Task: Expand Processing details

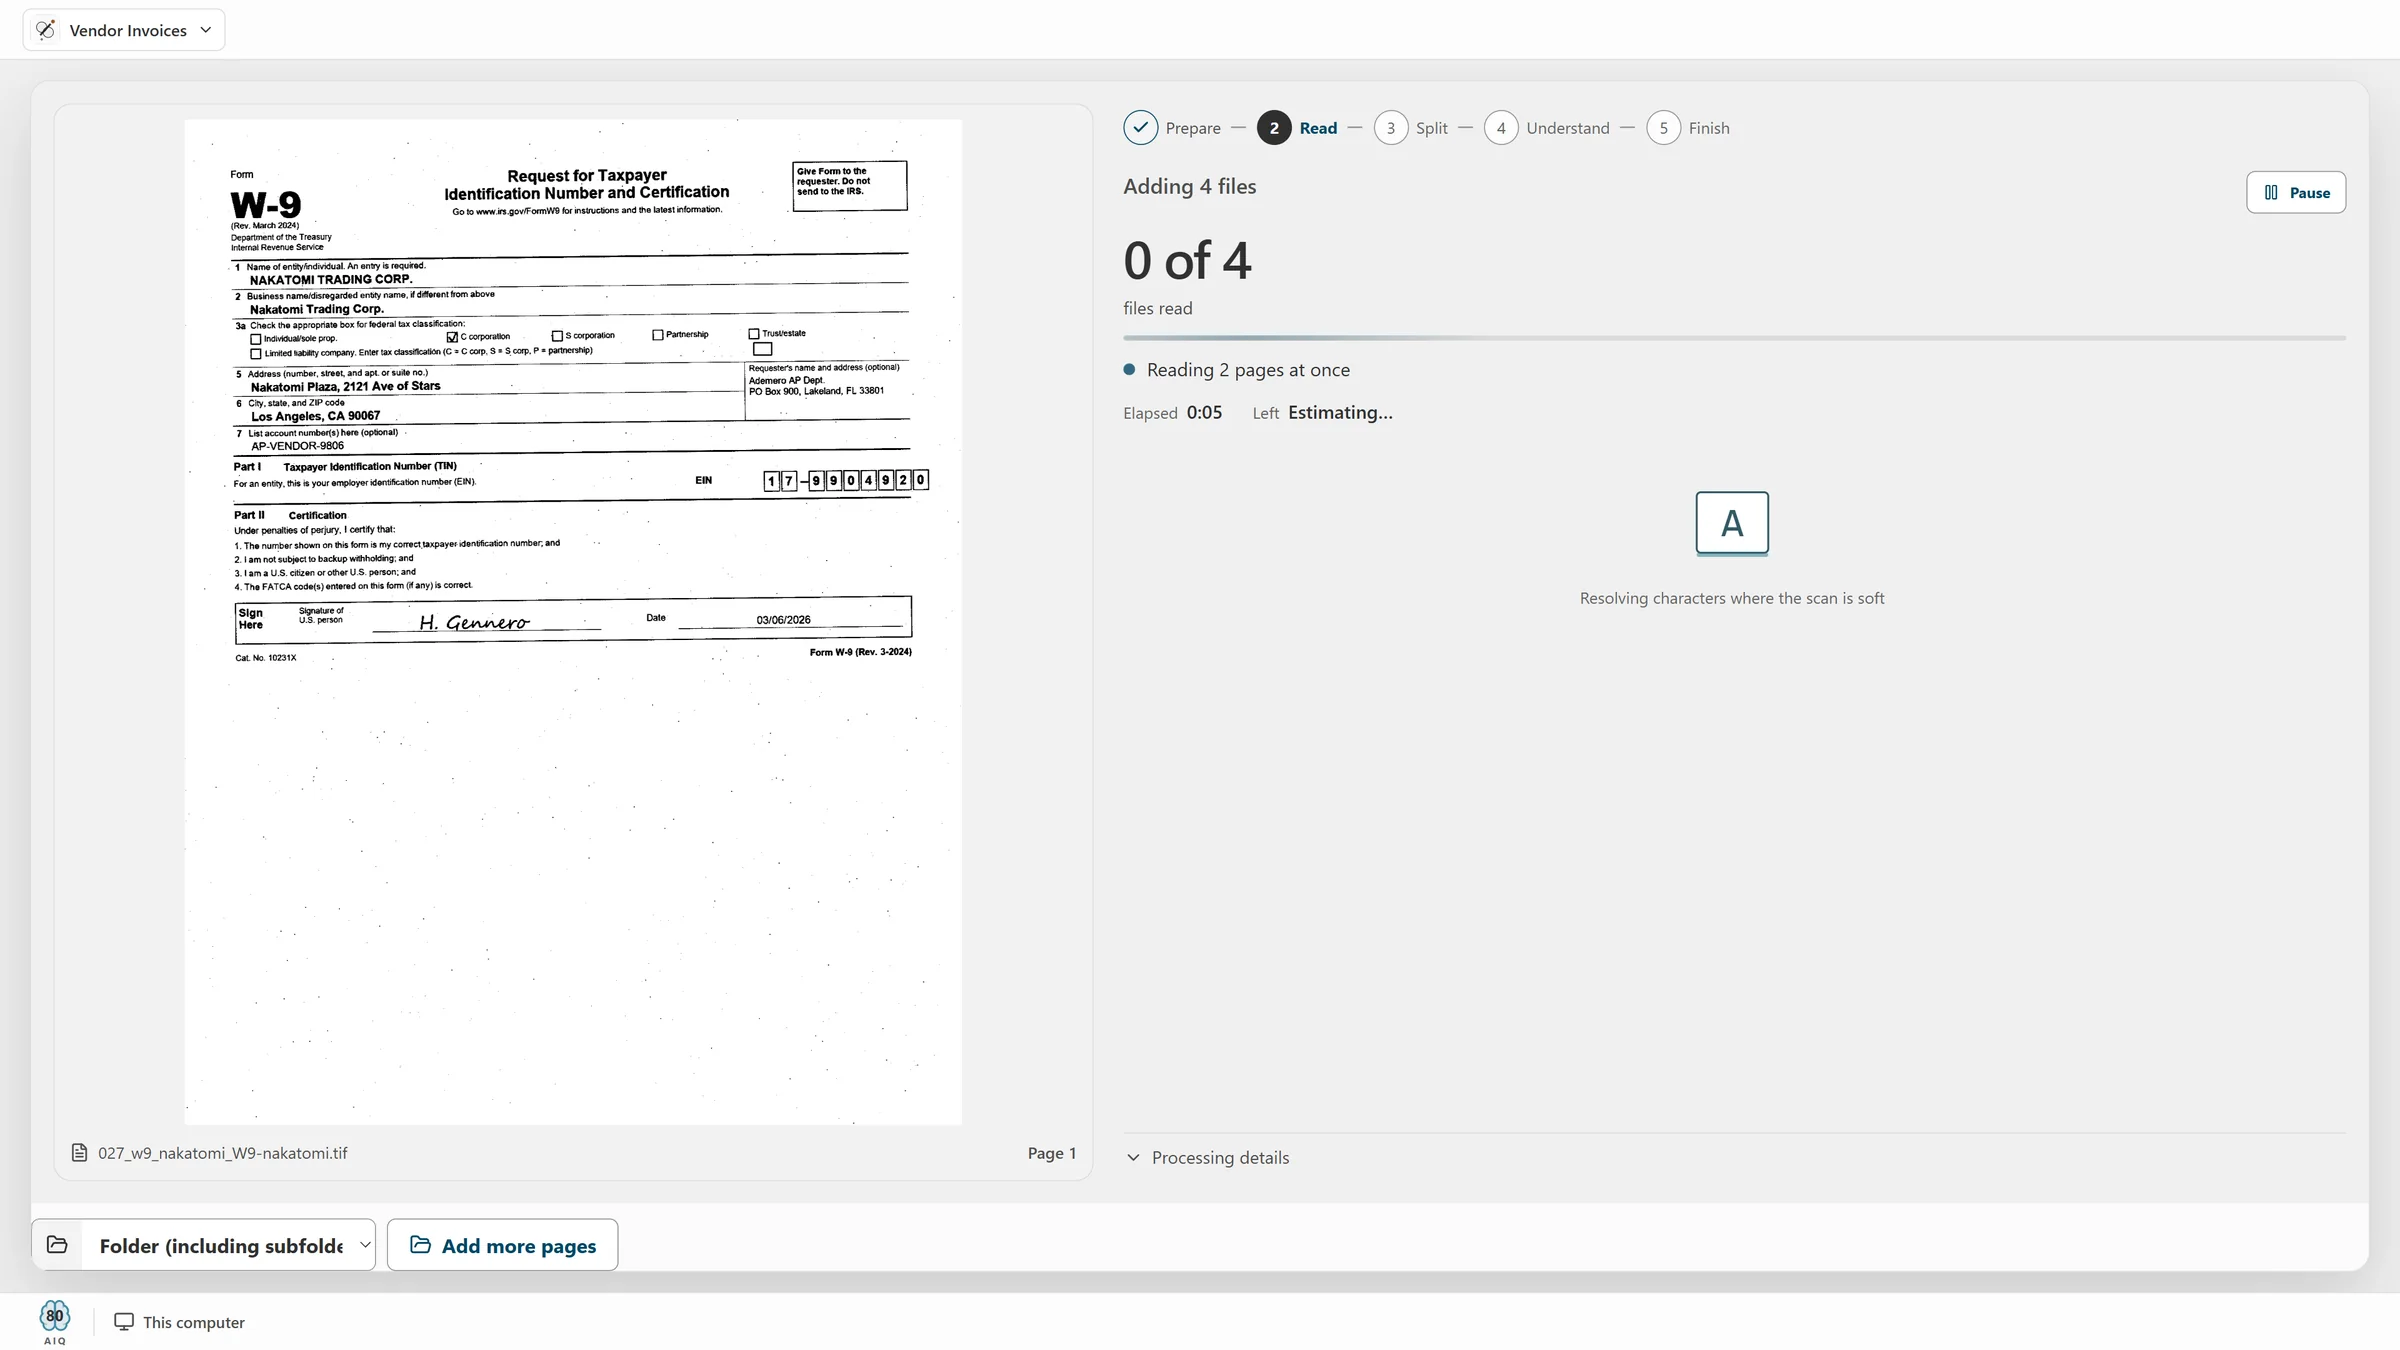Action: [1208, 1157]
